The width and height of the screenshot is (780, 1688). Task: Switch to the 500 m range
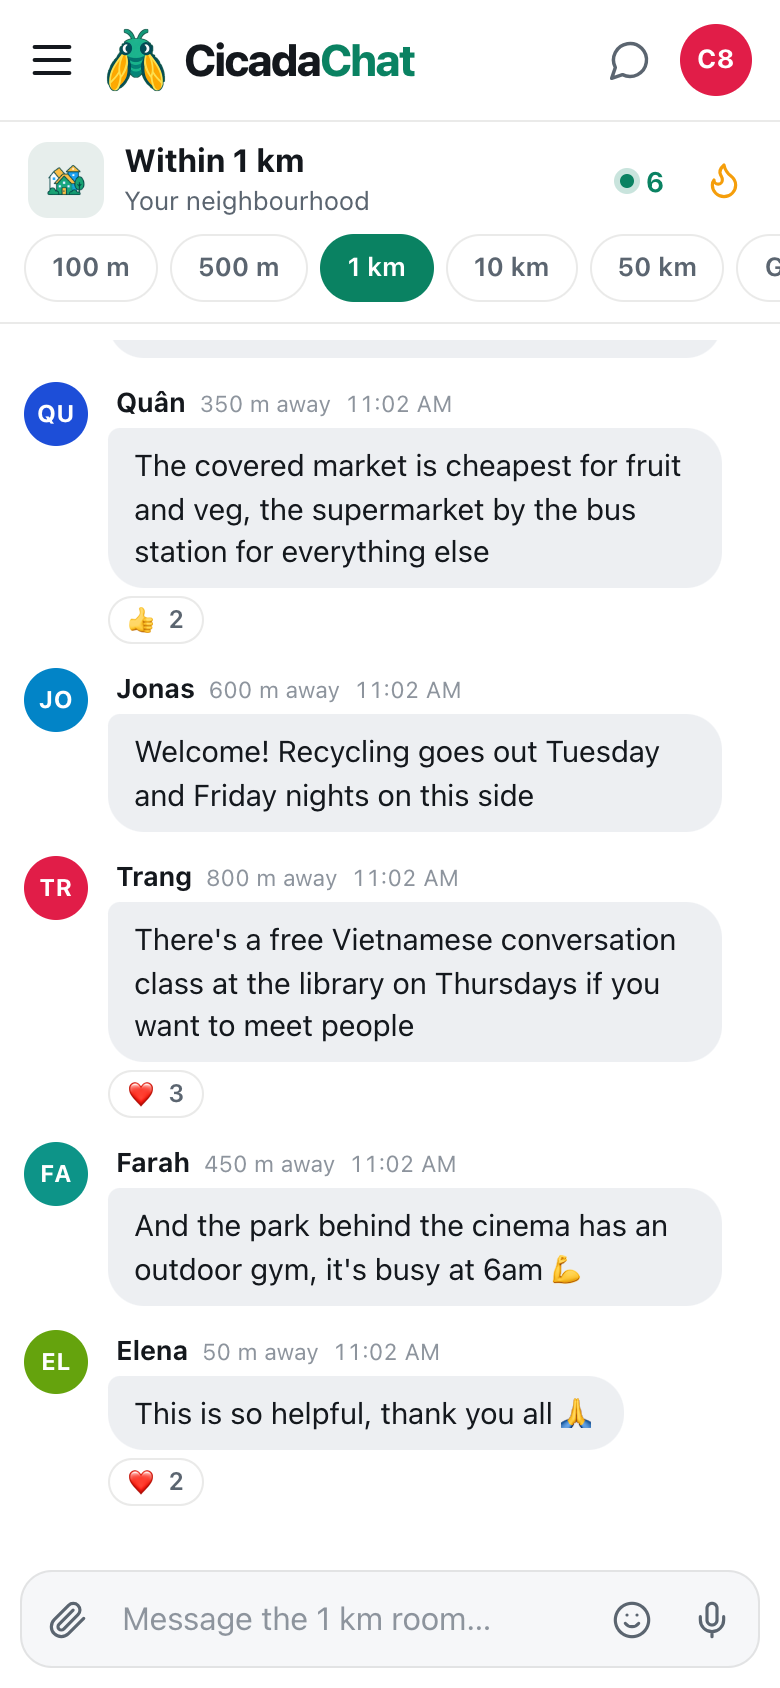[x=239, y=268]
